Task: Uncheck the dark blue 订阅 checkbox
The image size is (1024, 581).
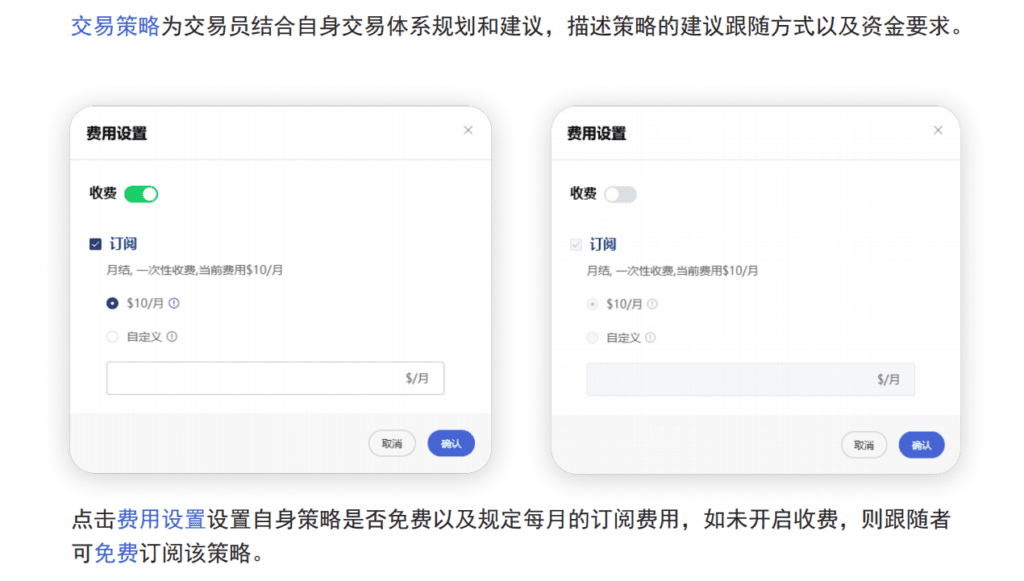Action: (96, 244)
